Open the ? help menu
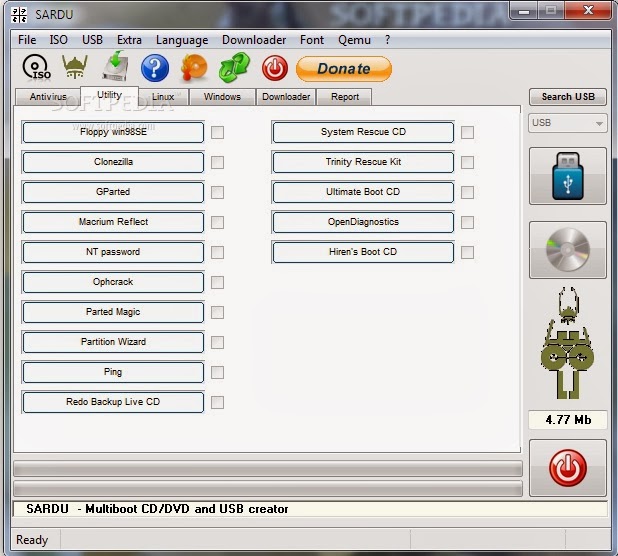The image size is (618, 556). pos(387,40)
